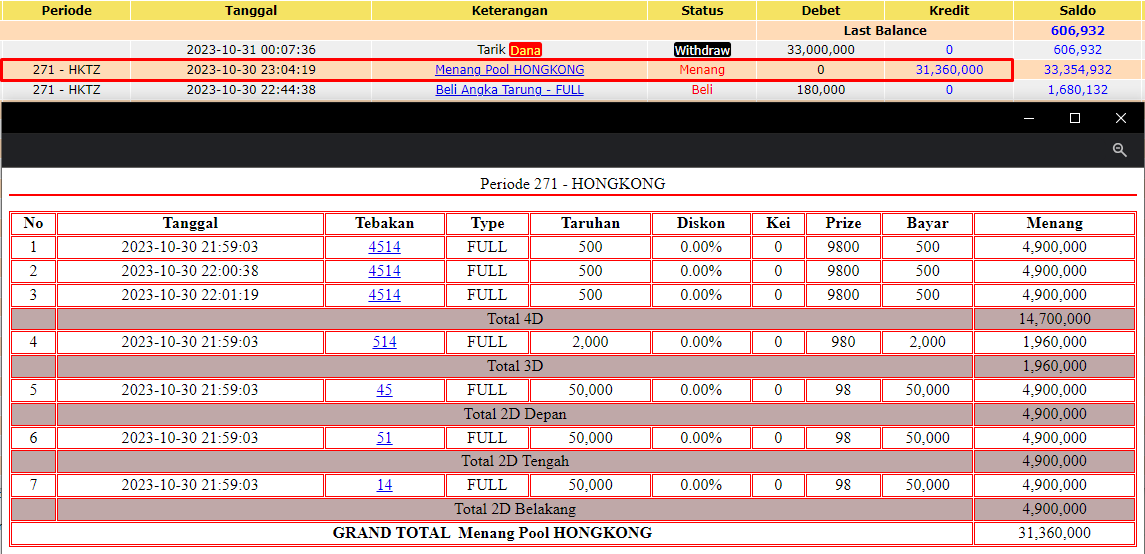Open tebakan link 51

pyautogui.click(x=385, y=438)
